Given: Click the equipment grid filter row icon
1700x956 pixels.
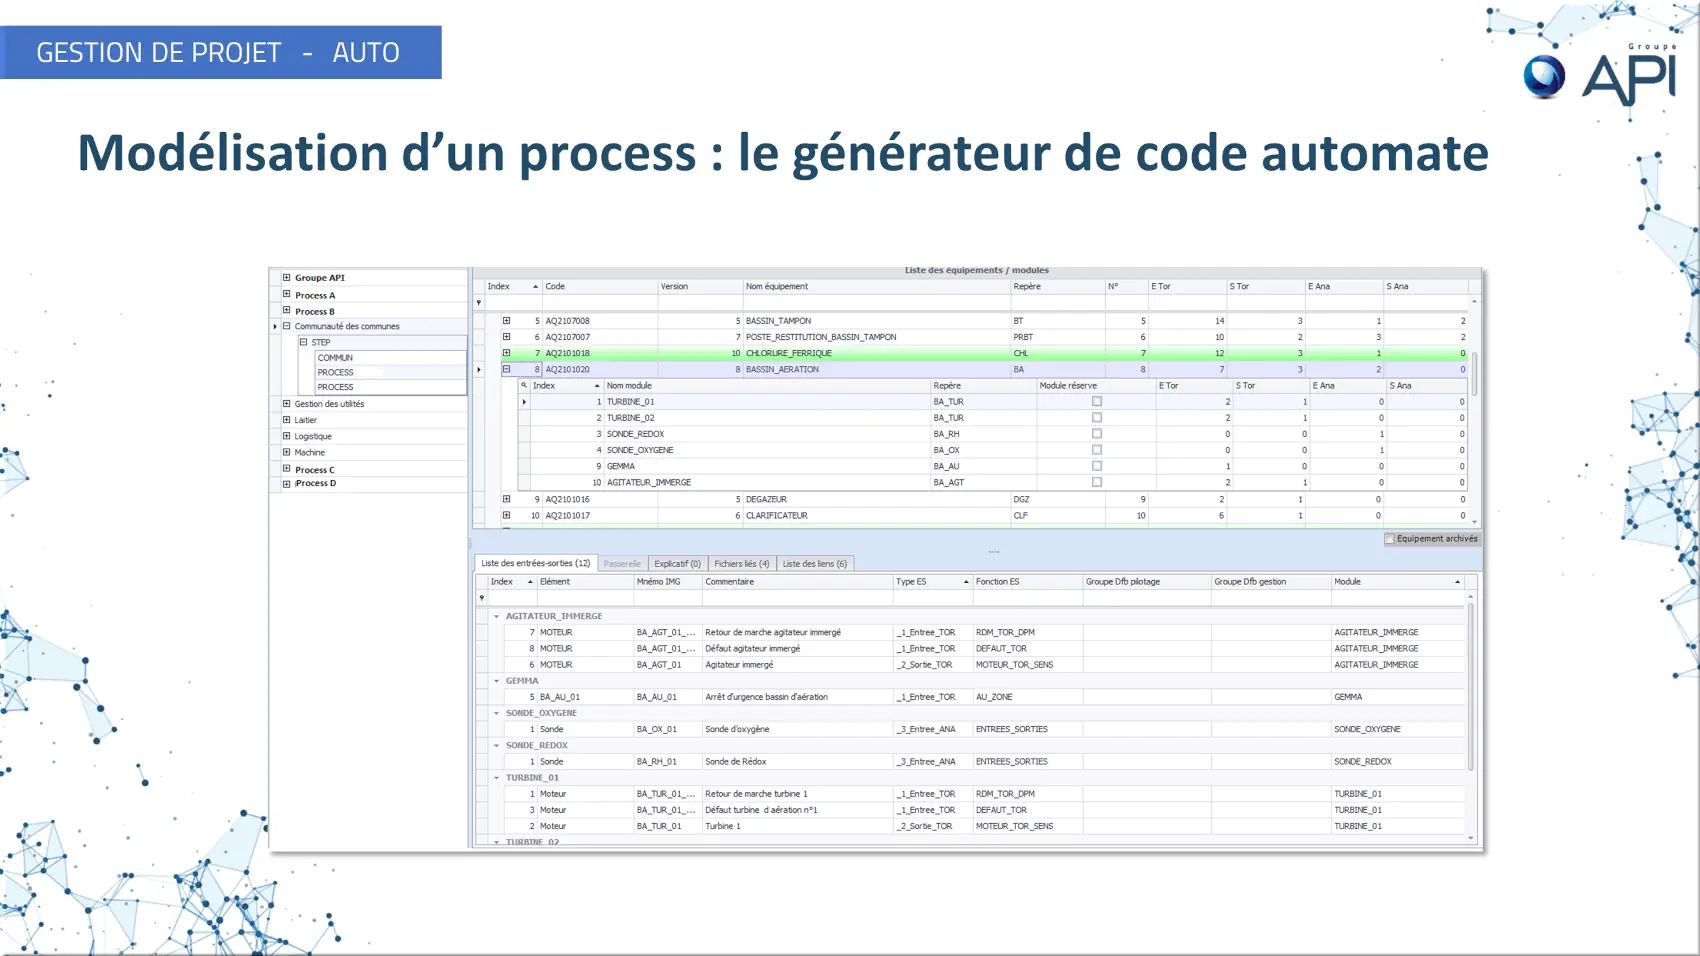Looking at the screenshot, I should point(479,302).
